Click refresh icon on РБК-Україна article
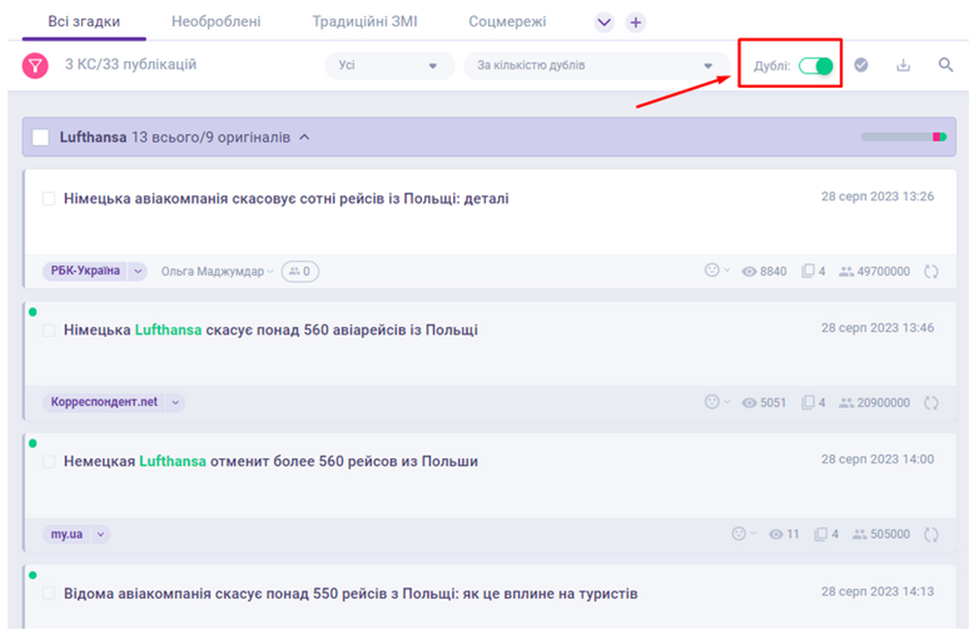 [931, 271]
